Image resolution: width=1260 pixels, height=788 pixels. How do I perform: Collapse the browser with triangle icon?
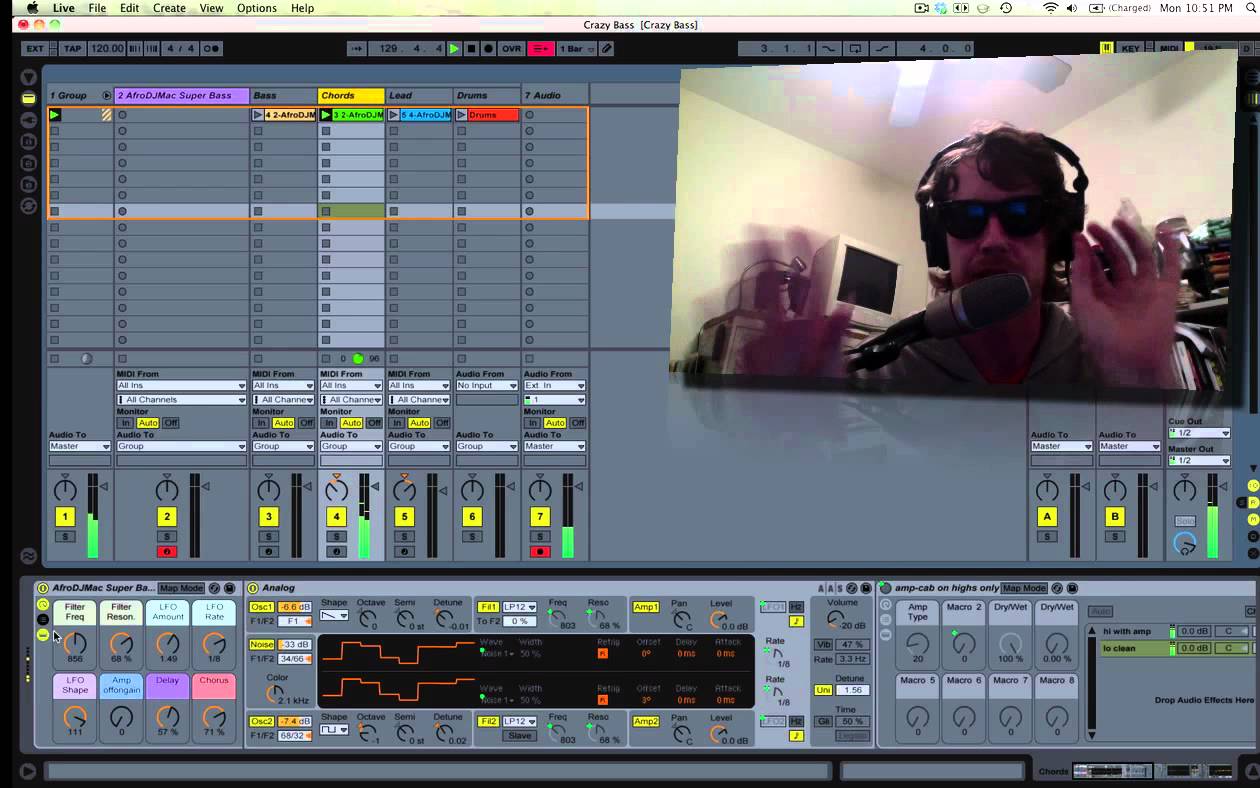pyautogui.click(x=29, y=77)
